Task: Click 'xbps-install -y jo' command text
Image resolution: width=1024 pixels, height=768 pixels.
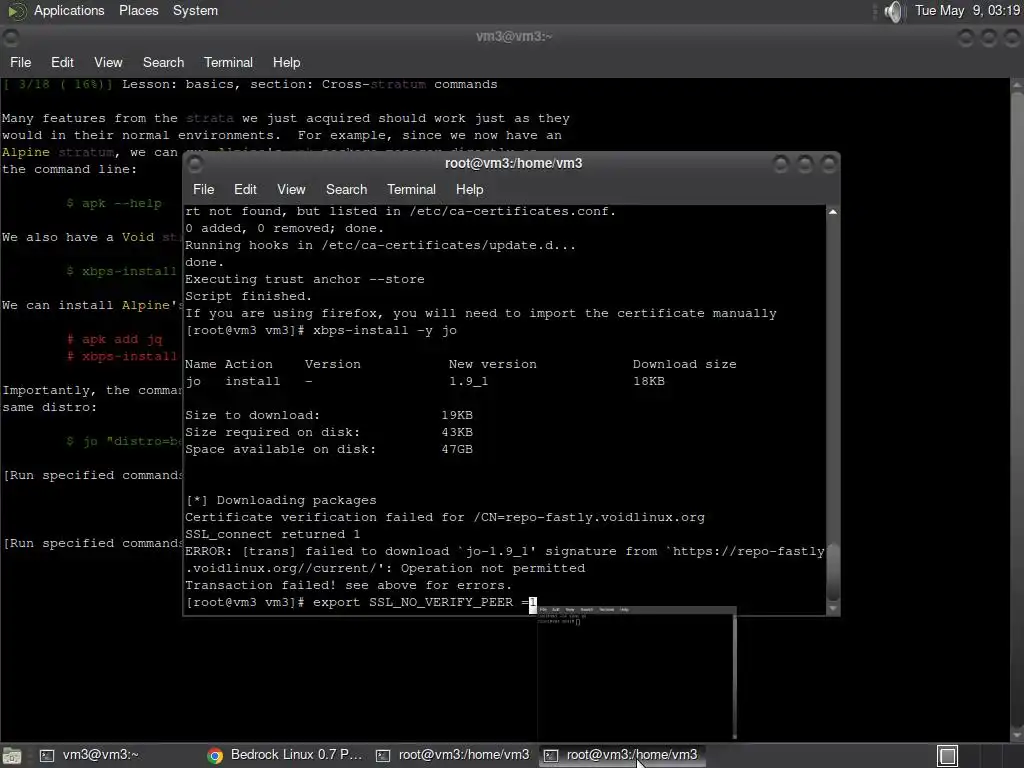Action: pos(385,330)
